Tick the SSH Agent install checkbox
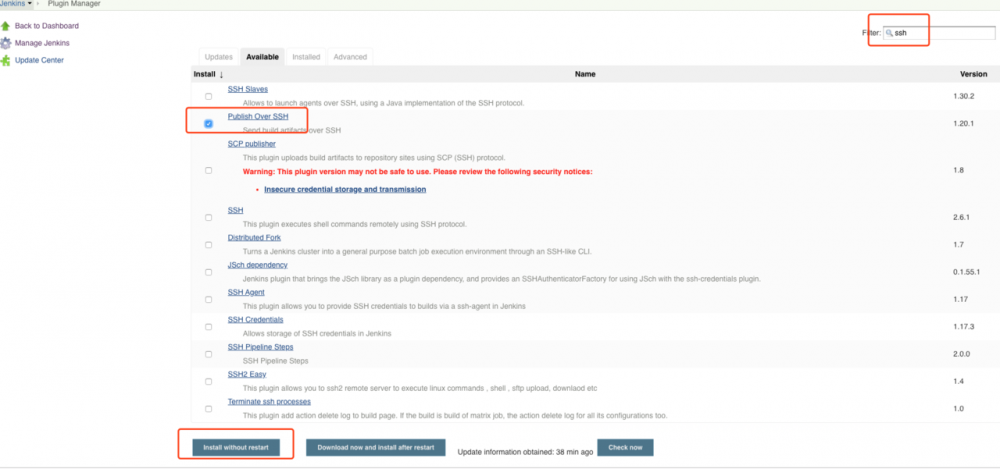 point(209,299)
